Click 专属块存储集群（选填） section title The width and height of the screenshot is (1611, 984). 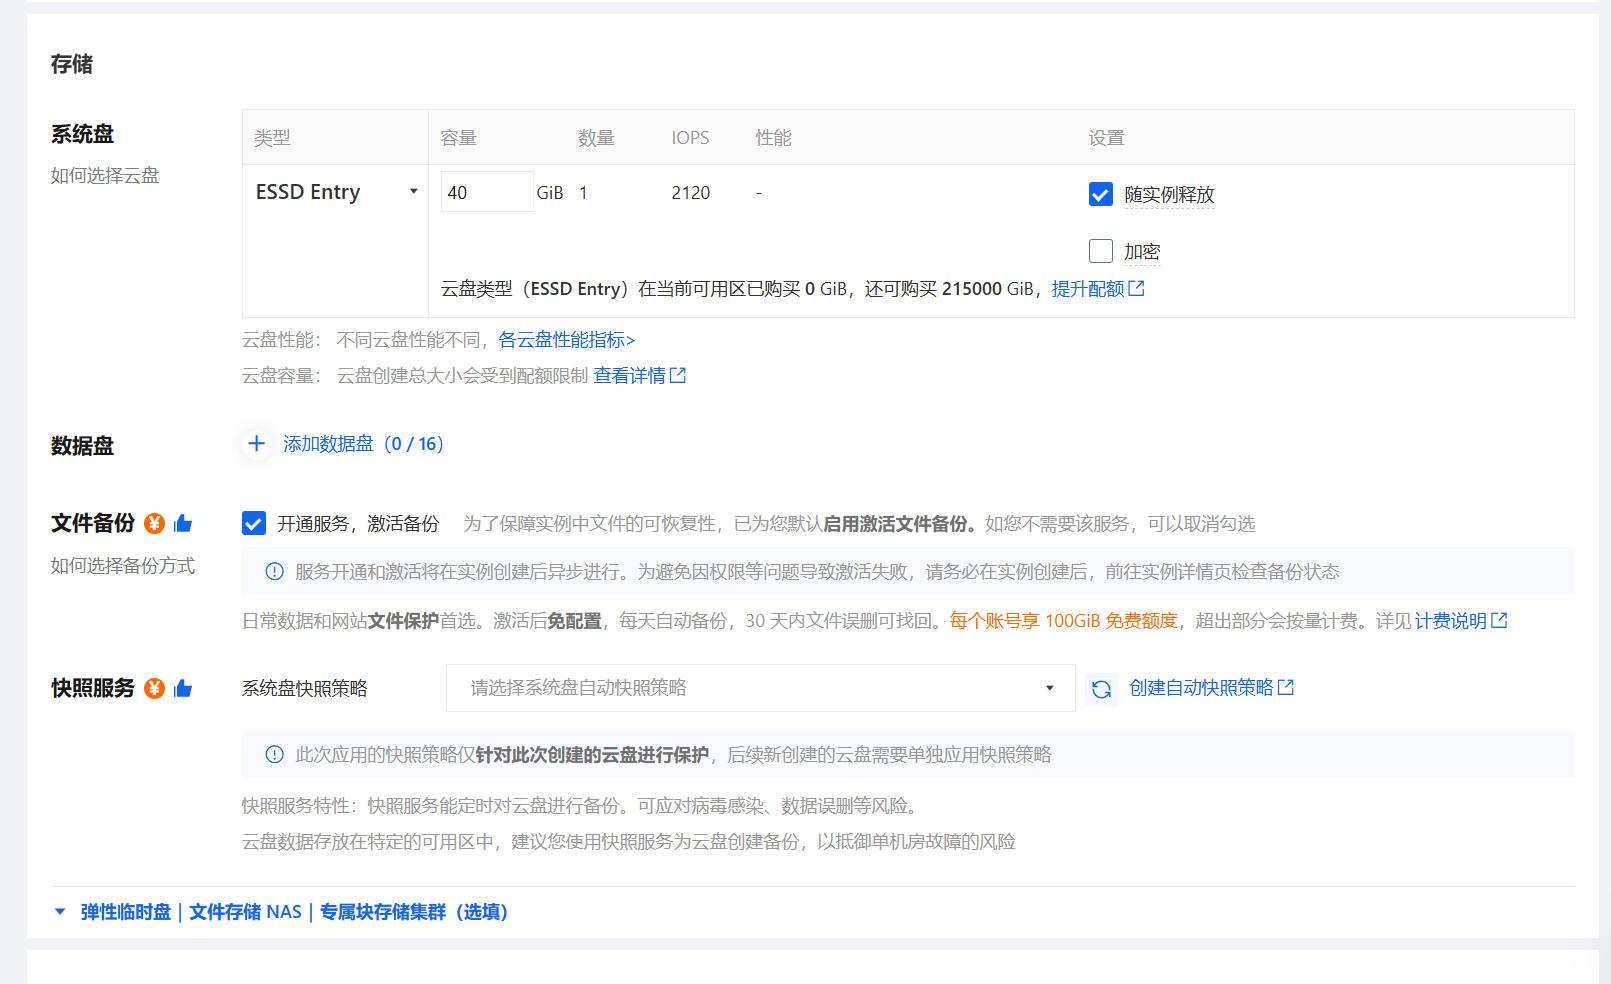coord(414,912)
